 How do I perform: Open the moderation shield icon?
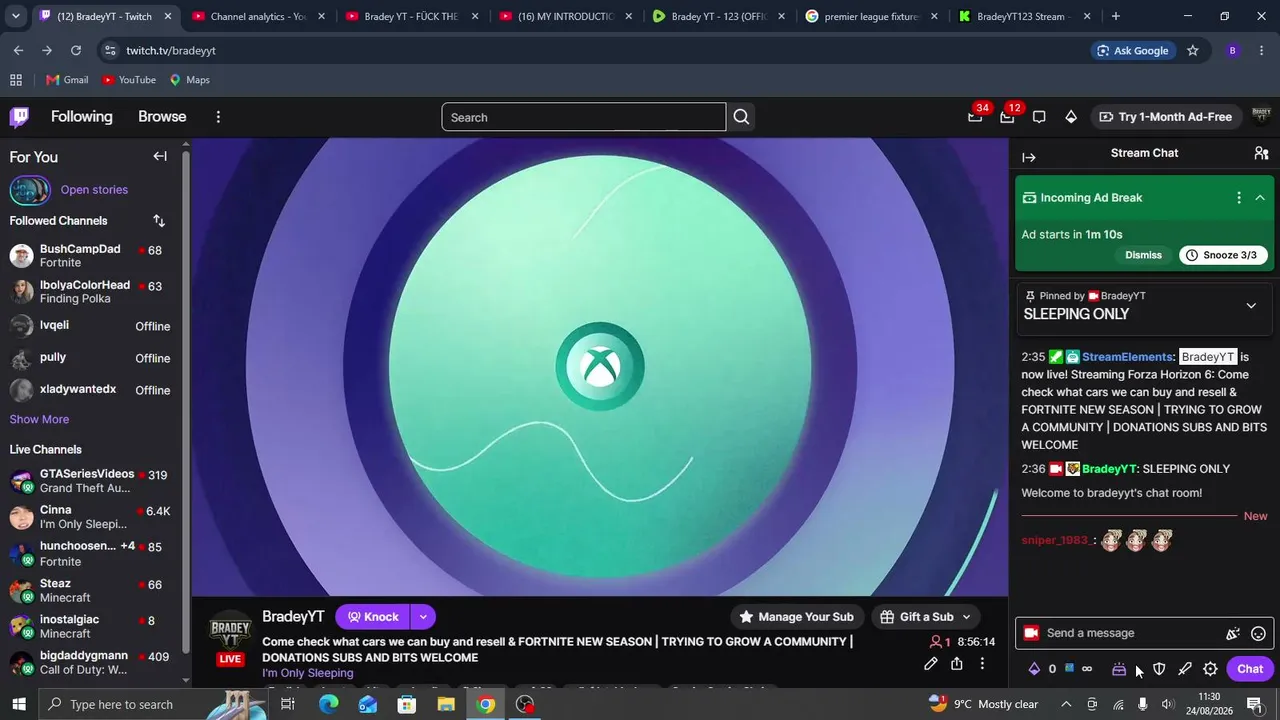(1159, 669)
